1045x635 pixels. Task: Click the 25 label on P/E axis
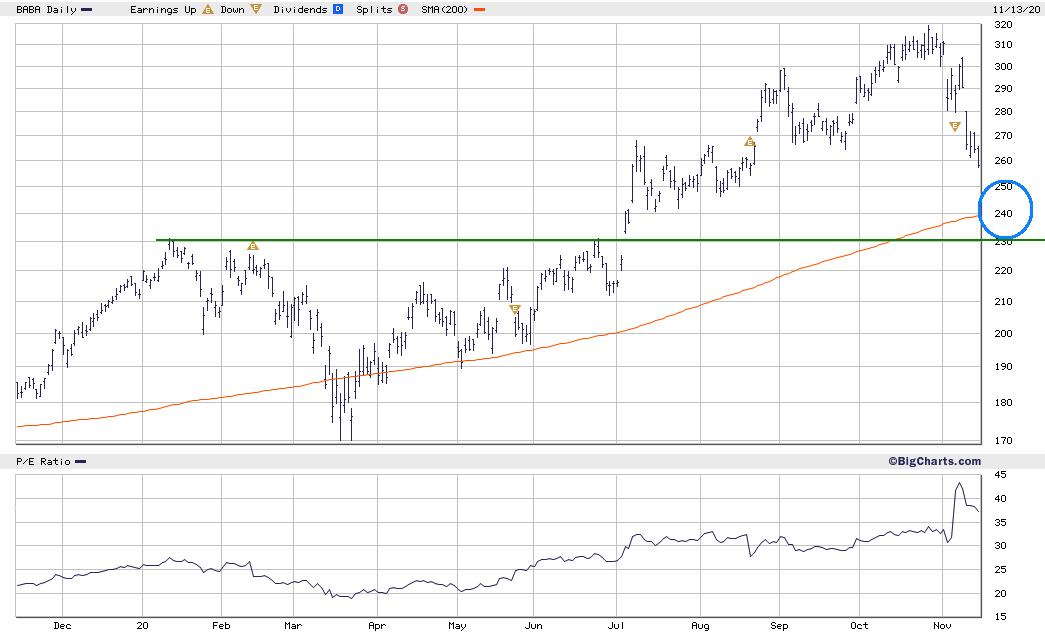(x=1000, y=570)
